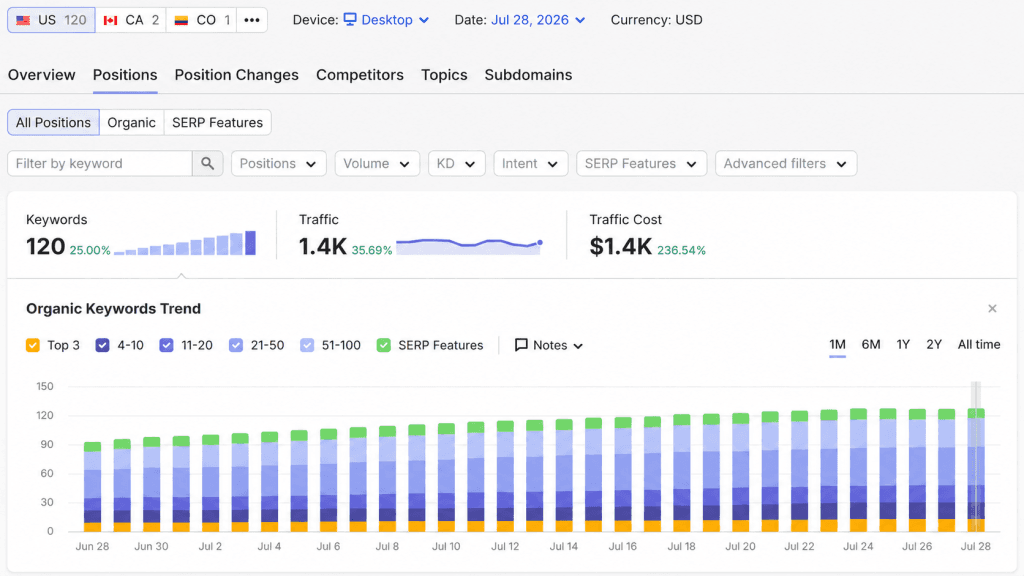Click the keyword search magnifier icon
Image resolution: width=1024 pixels, height=576 pixels.
pos(208,163)
